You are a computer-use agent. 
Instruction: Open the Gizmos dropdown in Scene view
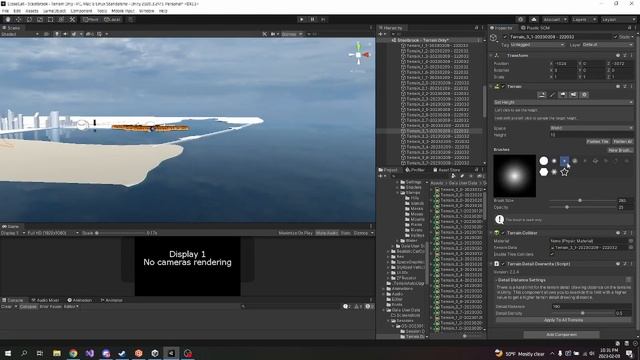coord(291,34)
